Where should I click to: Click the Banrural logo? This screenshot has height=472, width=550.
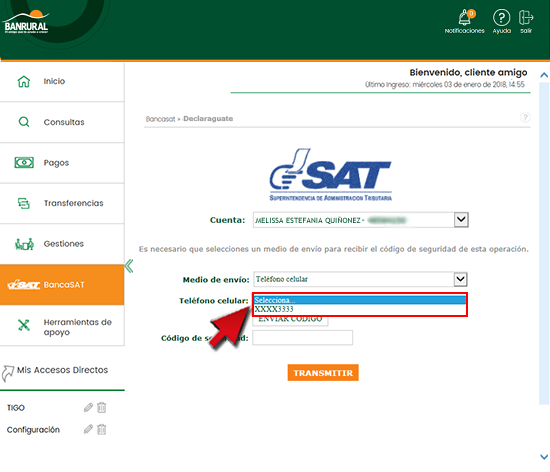26,22
